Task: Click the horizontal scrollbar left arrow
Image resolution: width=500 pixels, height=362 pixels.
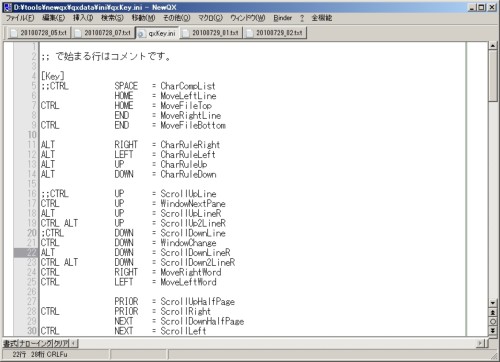Action: point(74,343)
